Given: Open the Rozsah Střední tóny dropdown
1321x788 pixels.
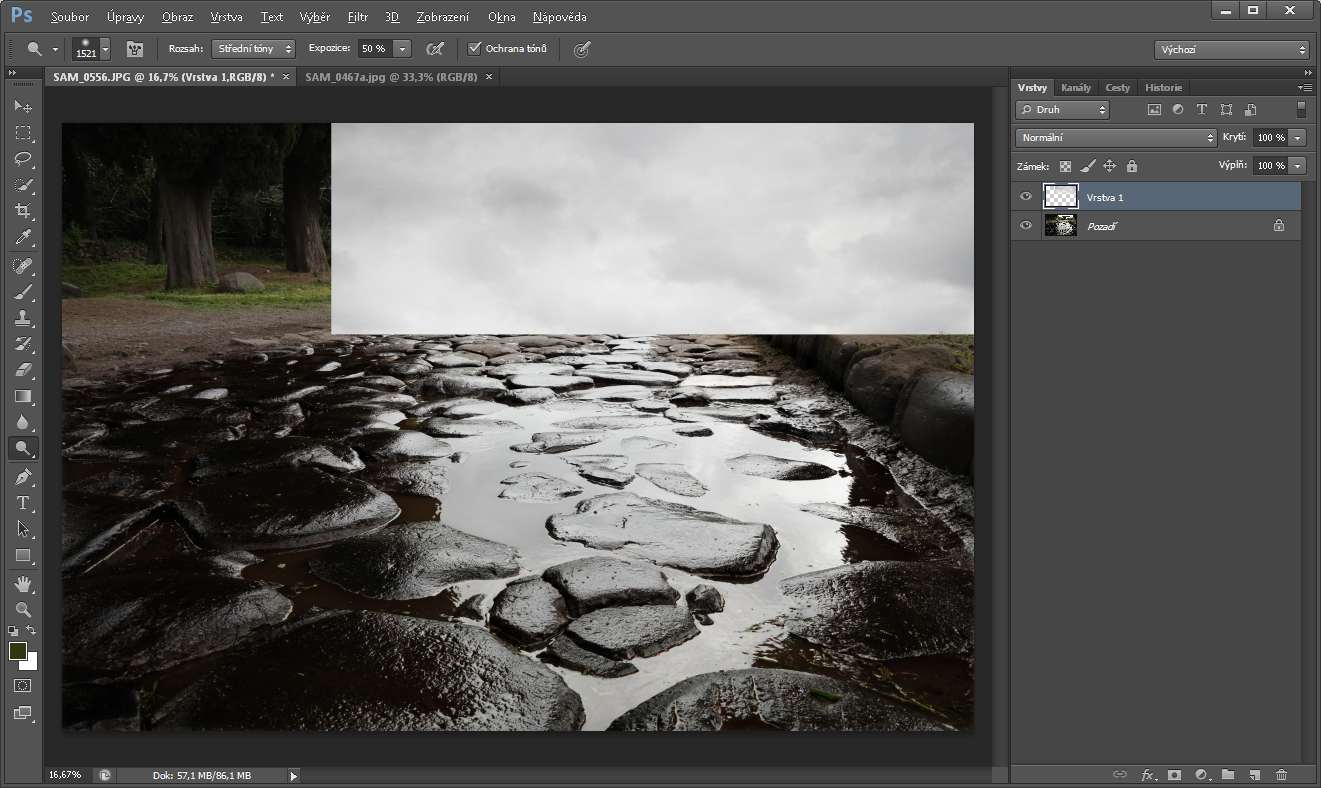Looking at the screenshot, I should (x=253, y=48).
